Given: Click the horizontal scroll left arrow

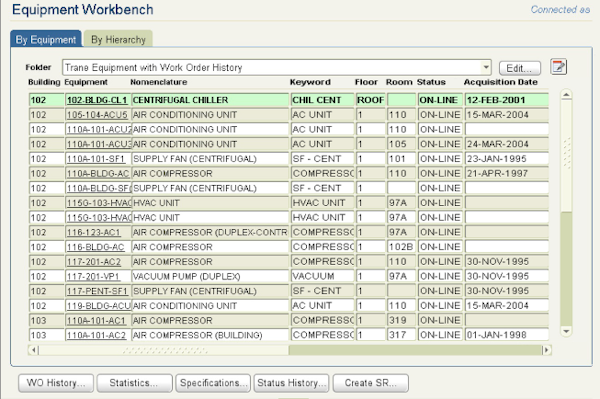Looking at the screenshot, I should point(34,350).
